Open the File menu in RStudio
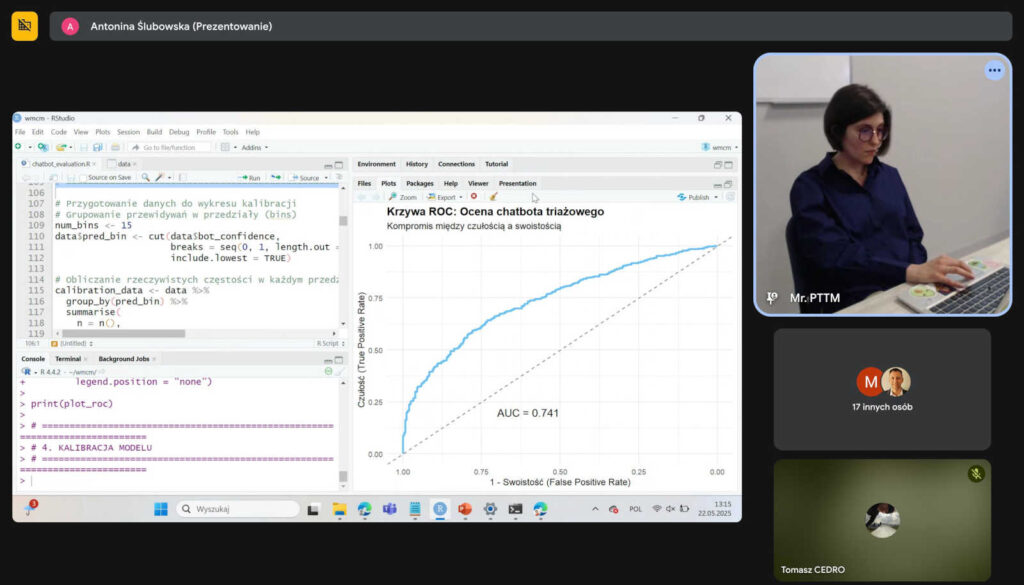The width and height of the screenshot is (1024, 585). (x=20, y=132)
